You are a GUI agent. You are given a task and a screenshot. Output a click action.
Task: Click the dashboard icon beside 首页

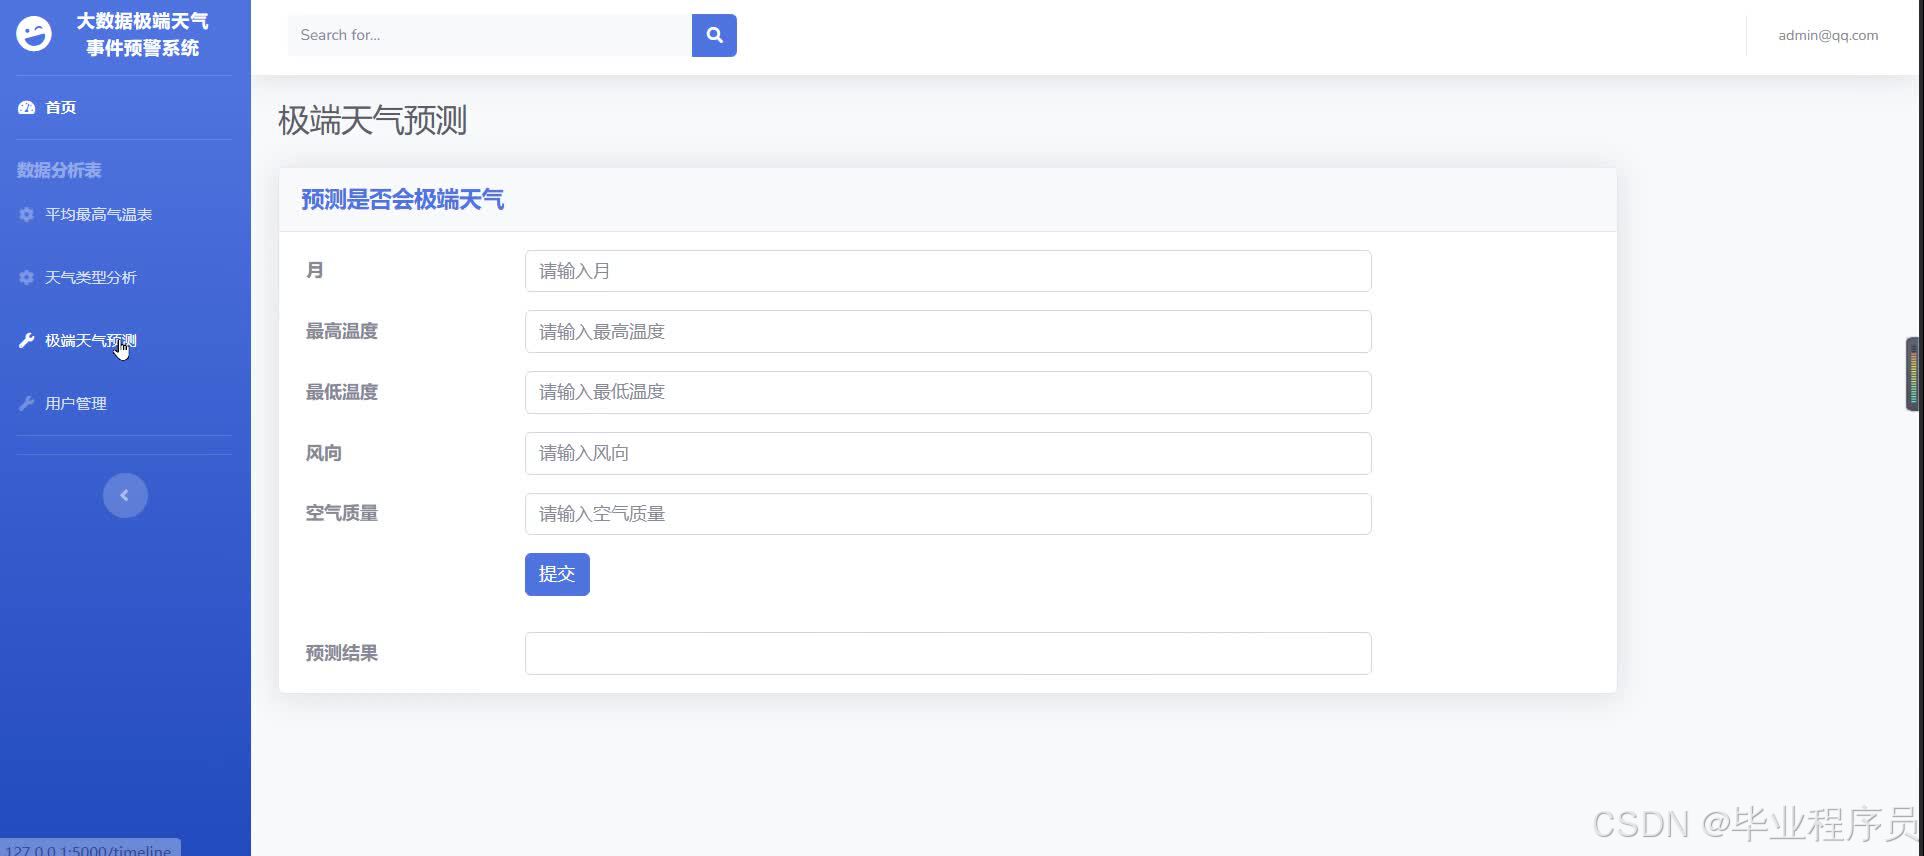27,107
